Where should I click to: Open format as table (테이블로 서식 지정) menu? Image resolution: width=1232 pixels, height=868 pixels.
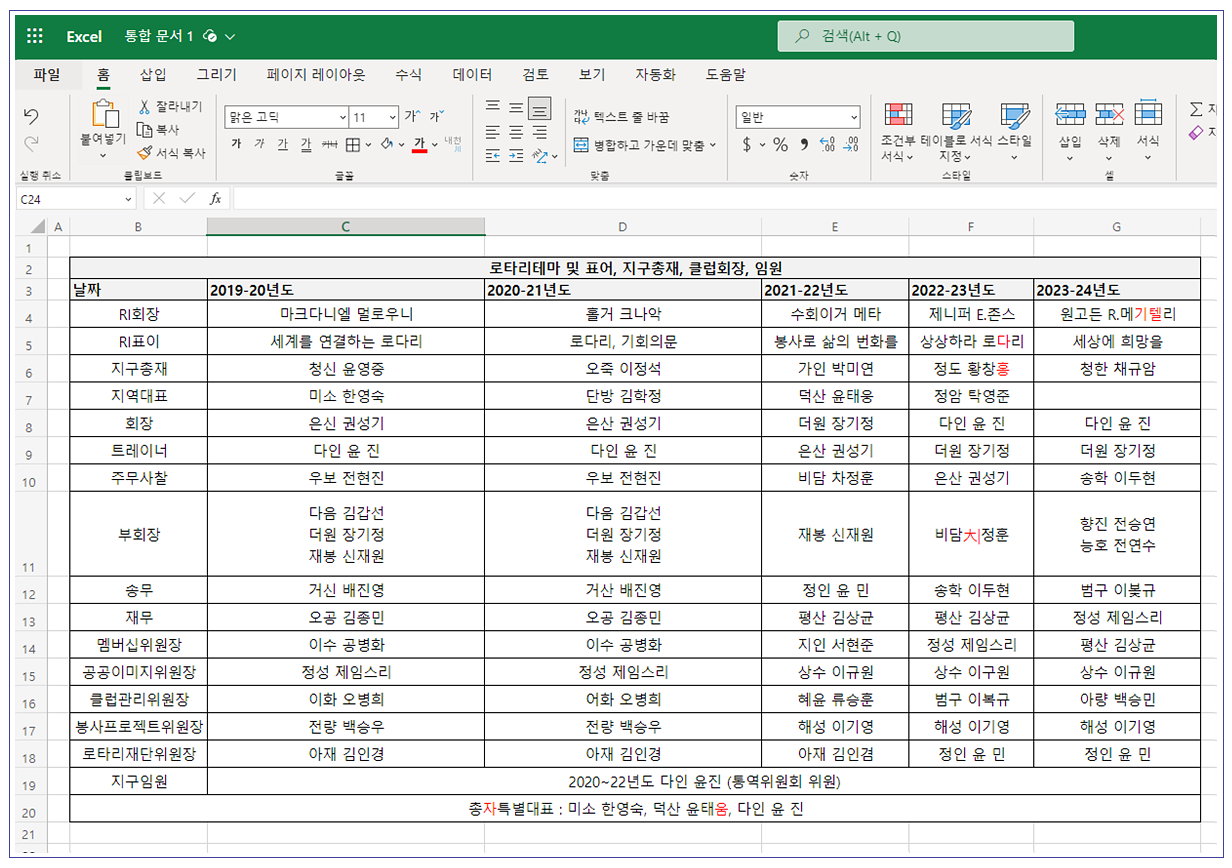pyautogui.click(x=956, y=132)
